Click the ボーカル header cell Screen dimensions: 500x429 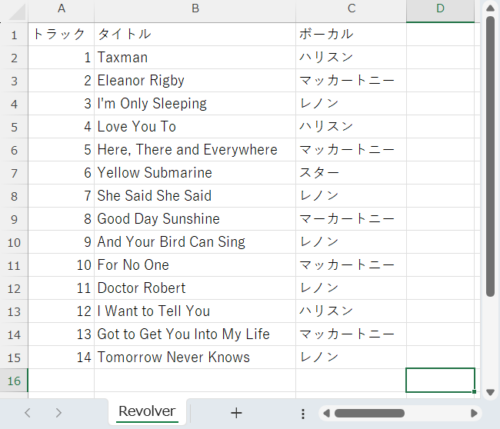point(351,34)
